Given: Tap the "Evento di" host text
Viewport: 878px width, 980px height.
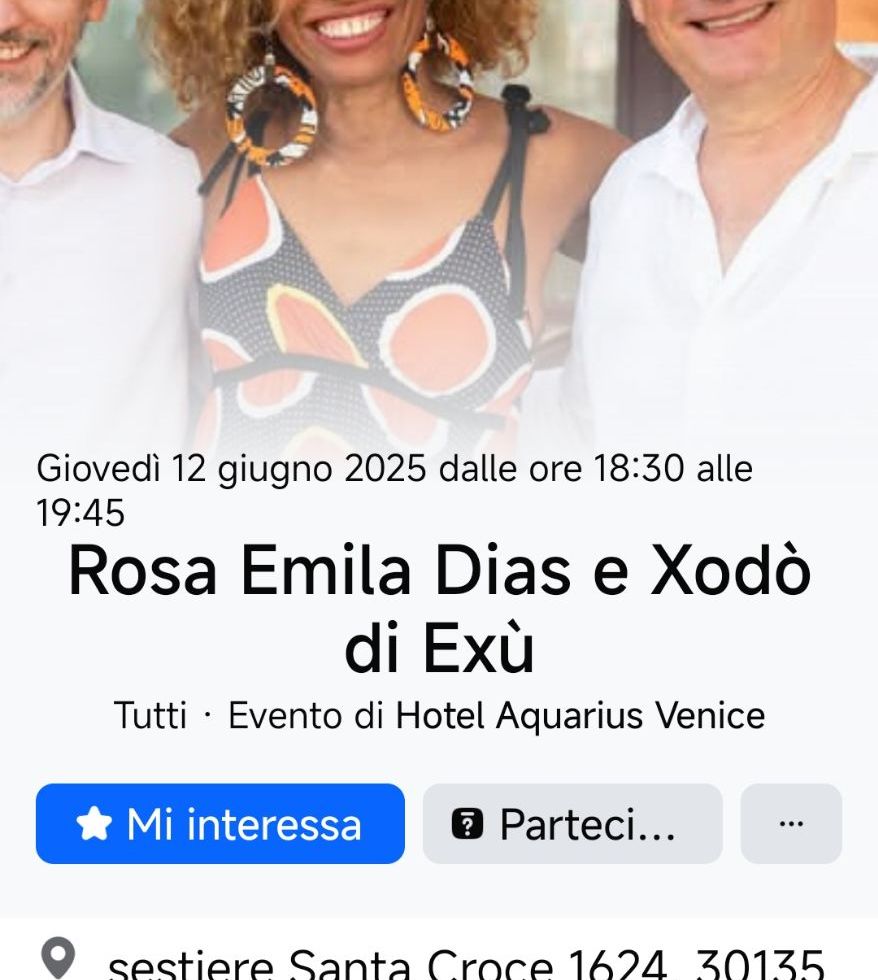Looking at the screenshot, I should [306, 716].
